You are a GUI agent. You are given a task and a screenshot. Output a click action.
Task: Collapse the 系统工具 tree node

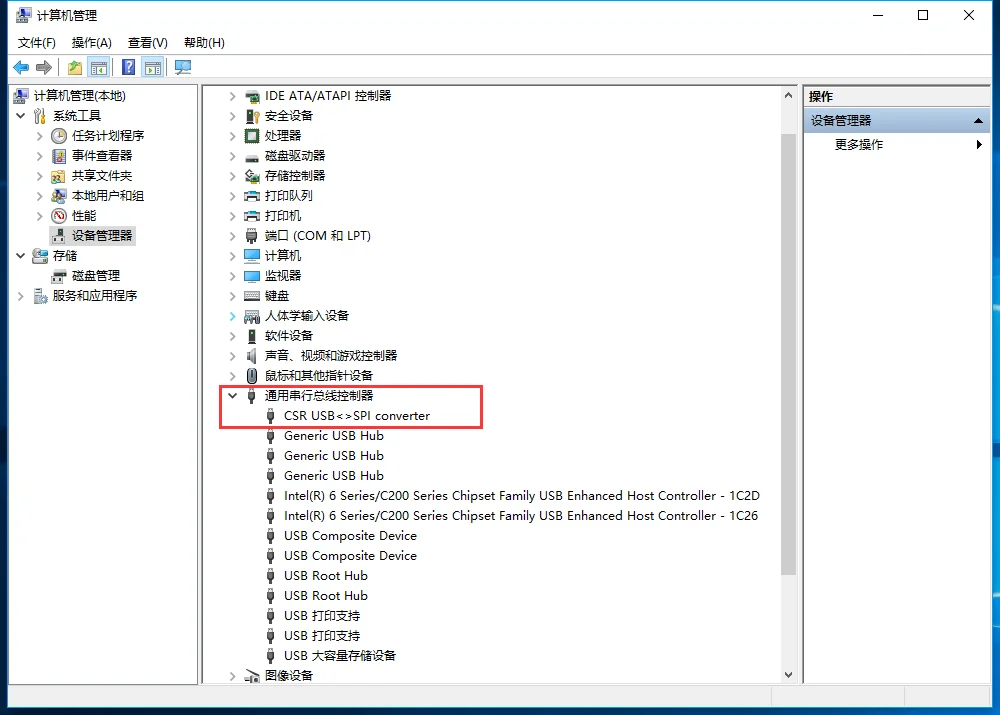pos(20,115)
